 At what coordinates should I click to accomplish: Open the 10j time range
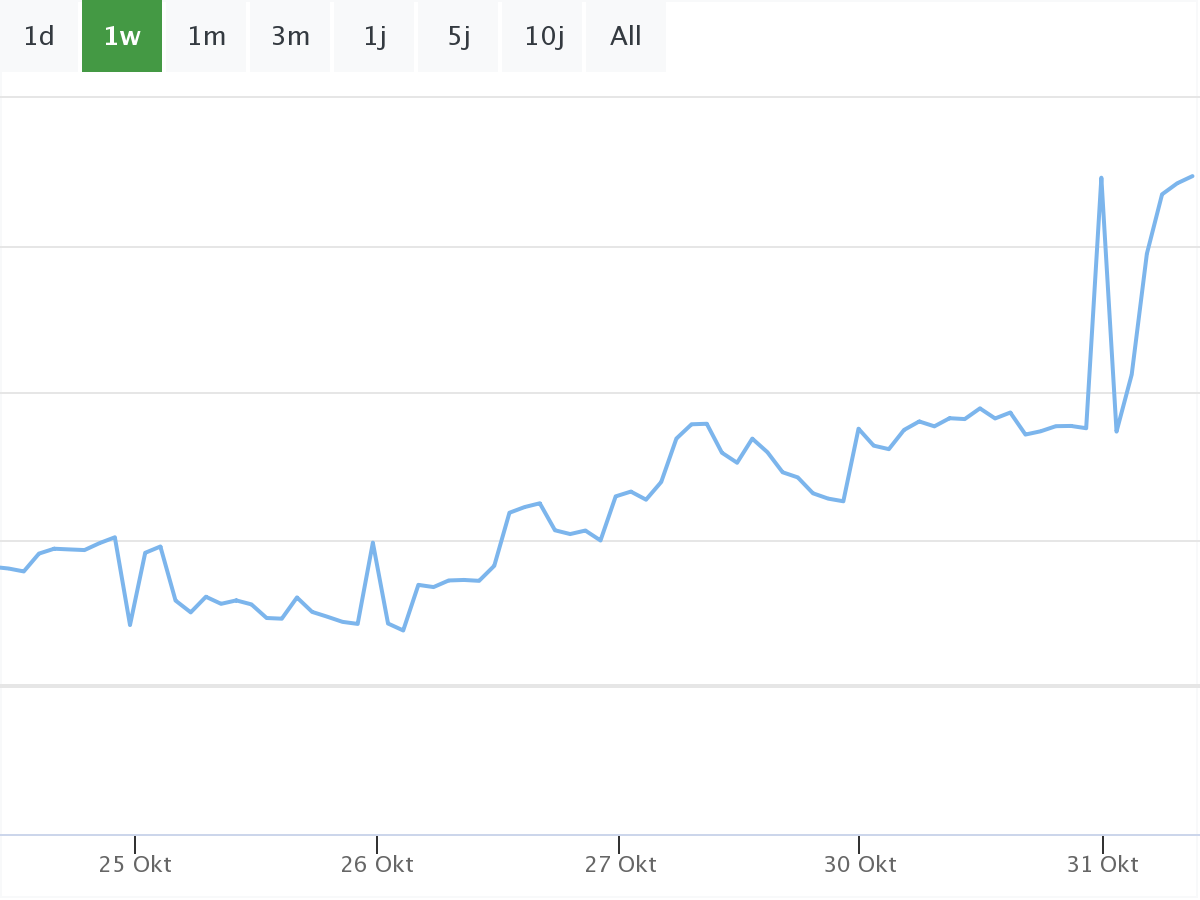[543, 37]
